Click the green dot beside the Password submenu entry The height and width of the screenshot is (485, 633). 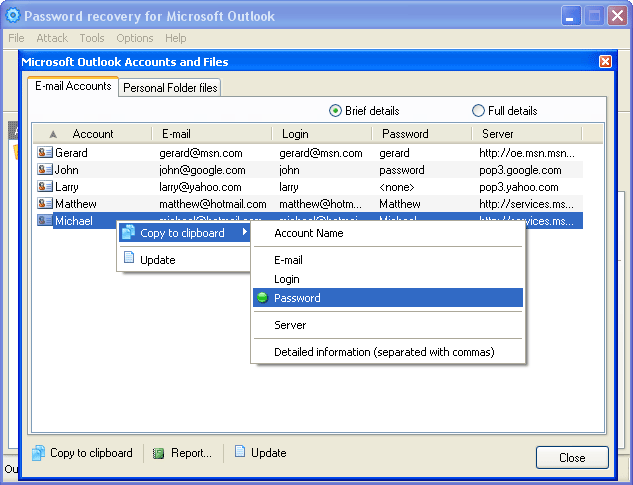pyautogui.click(x=262, y=298)
